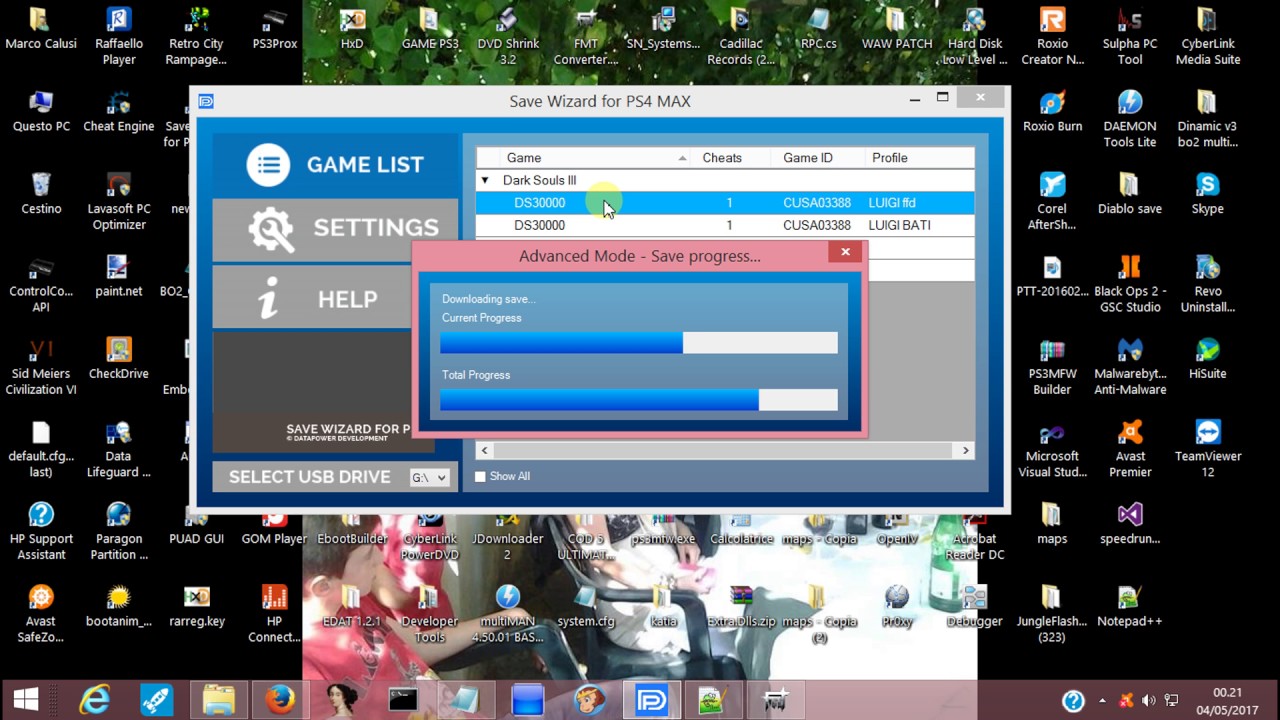Open the paint.net desktop icon

click(119, 276)
